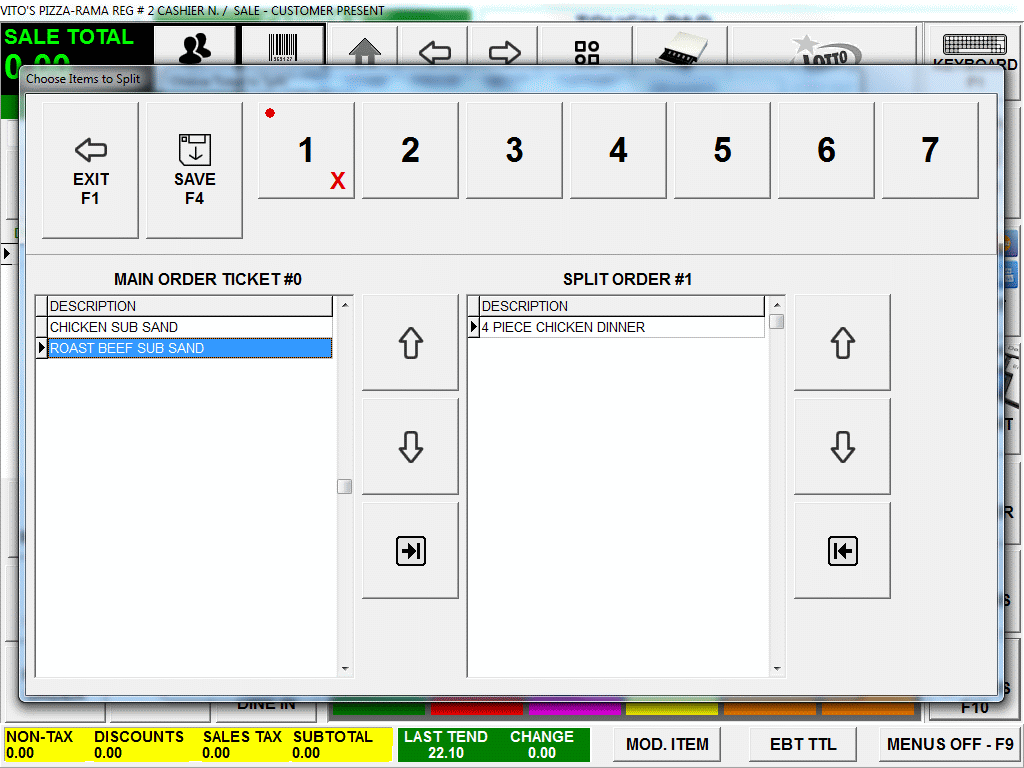Click main order up arrow button
Screen dimensions: 1024x768
tap(410, 343)
